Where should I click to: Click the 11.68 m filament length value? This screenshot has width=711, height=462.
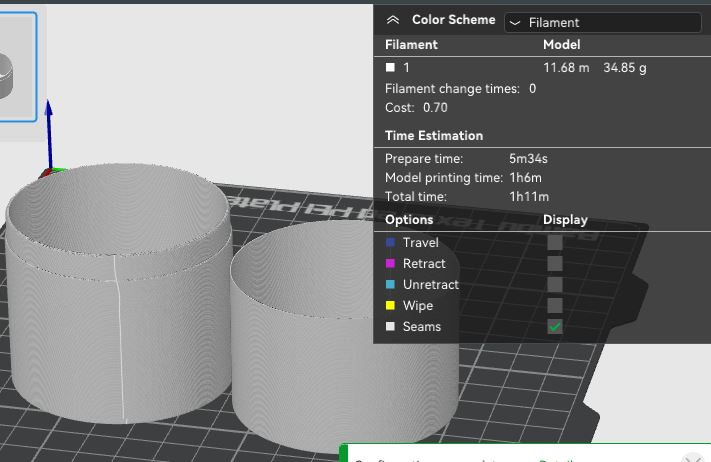pos(566,68)
